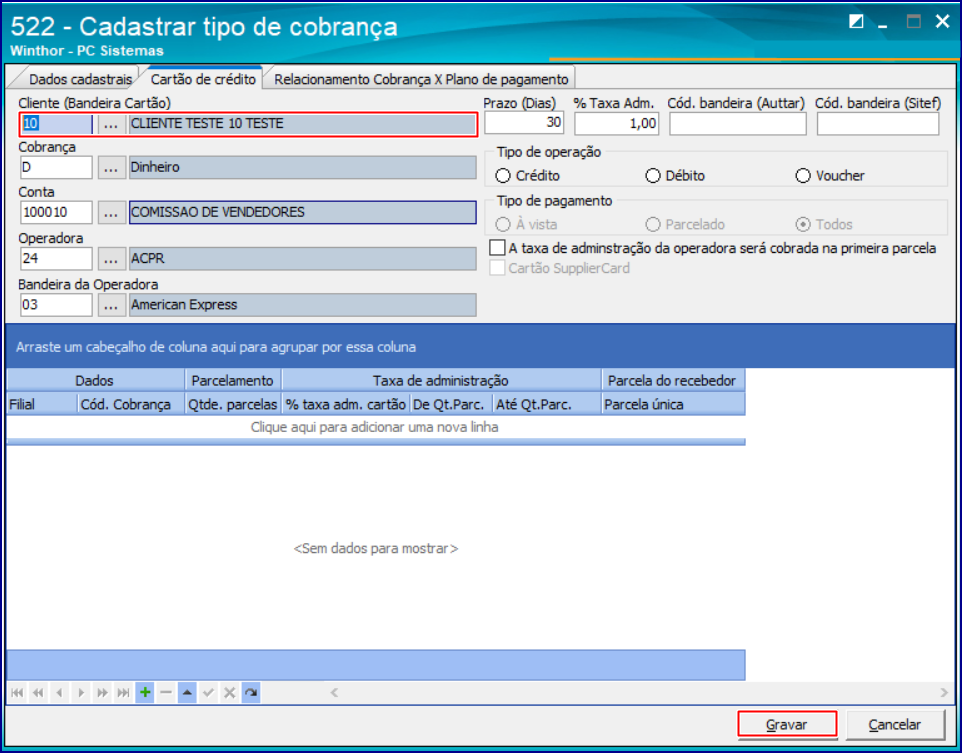This screenshot has width=962, height=753.
Task: Open Conta lookup ellipsis button
Action: (111, 212)
